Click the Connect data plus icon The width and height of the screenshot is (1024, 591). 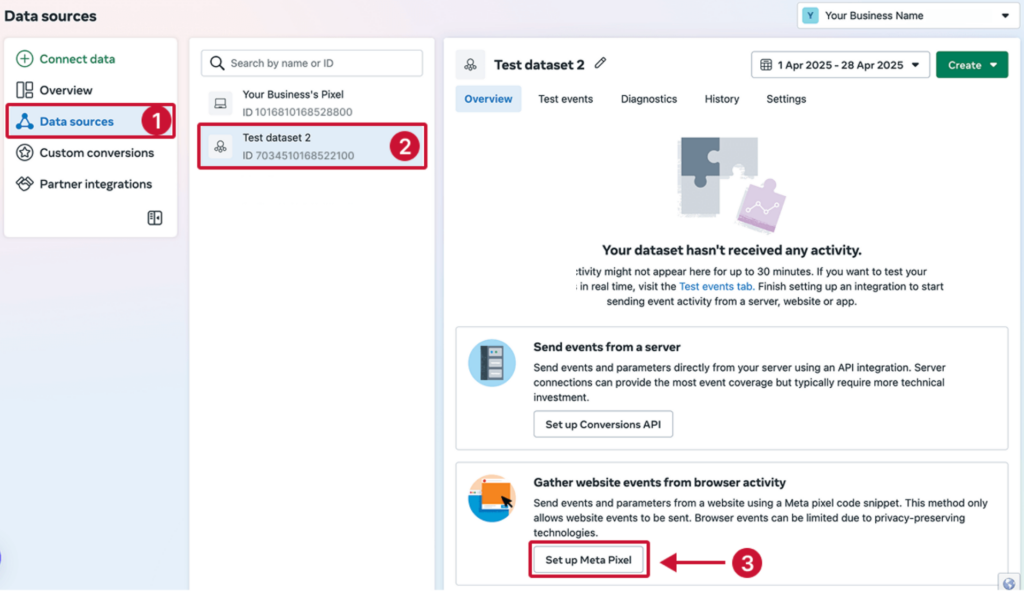pyautogui.click(x=24, y=59)
